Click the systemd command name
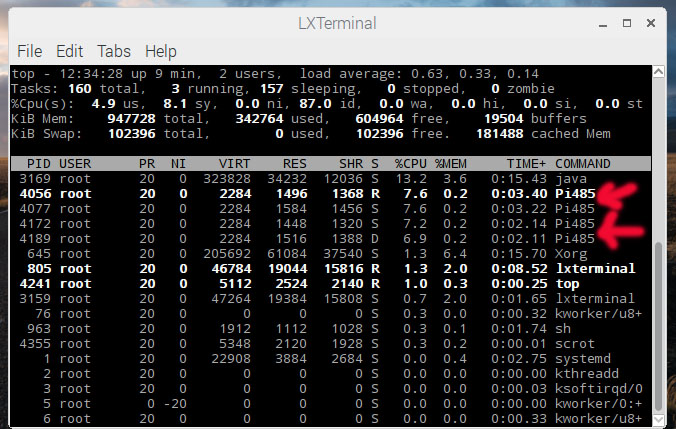Viewport: 676px width, 429px height. 582,359
